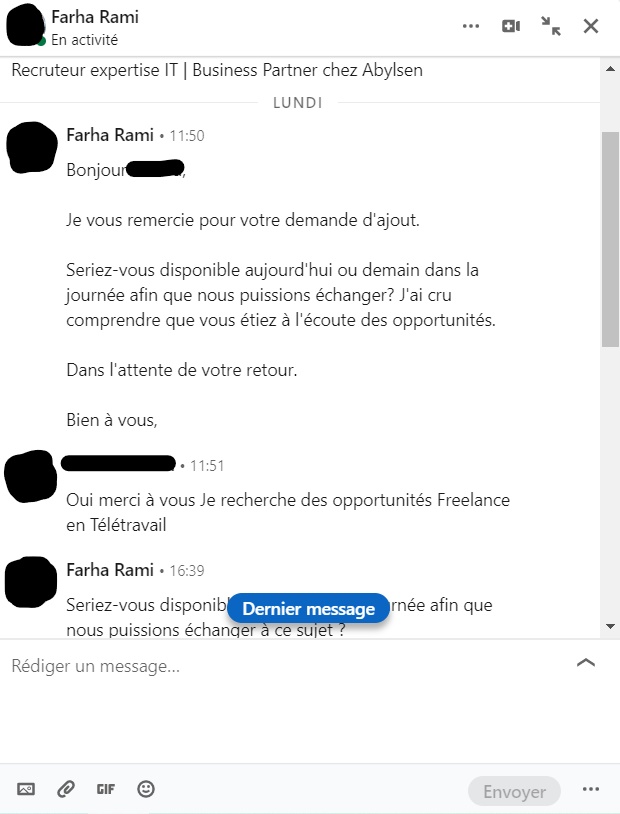This screenshot has height=814, width=620.
Task: Expand the message compose box chevron
Action: tap(586, 663)
